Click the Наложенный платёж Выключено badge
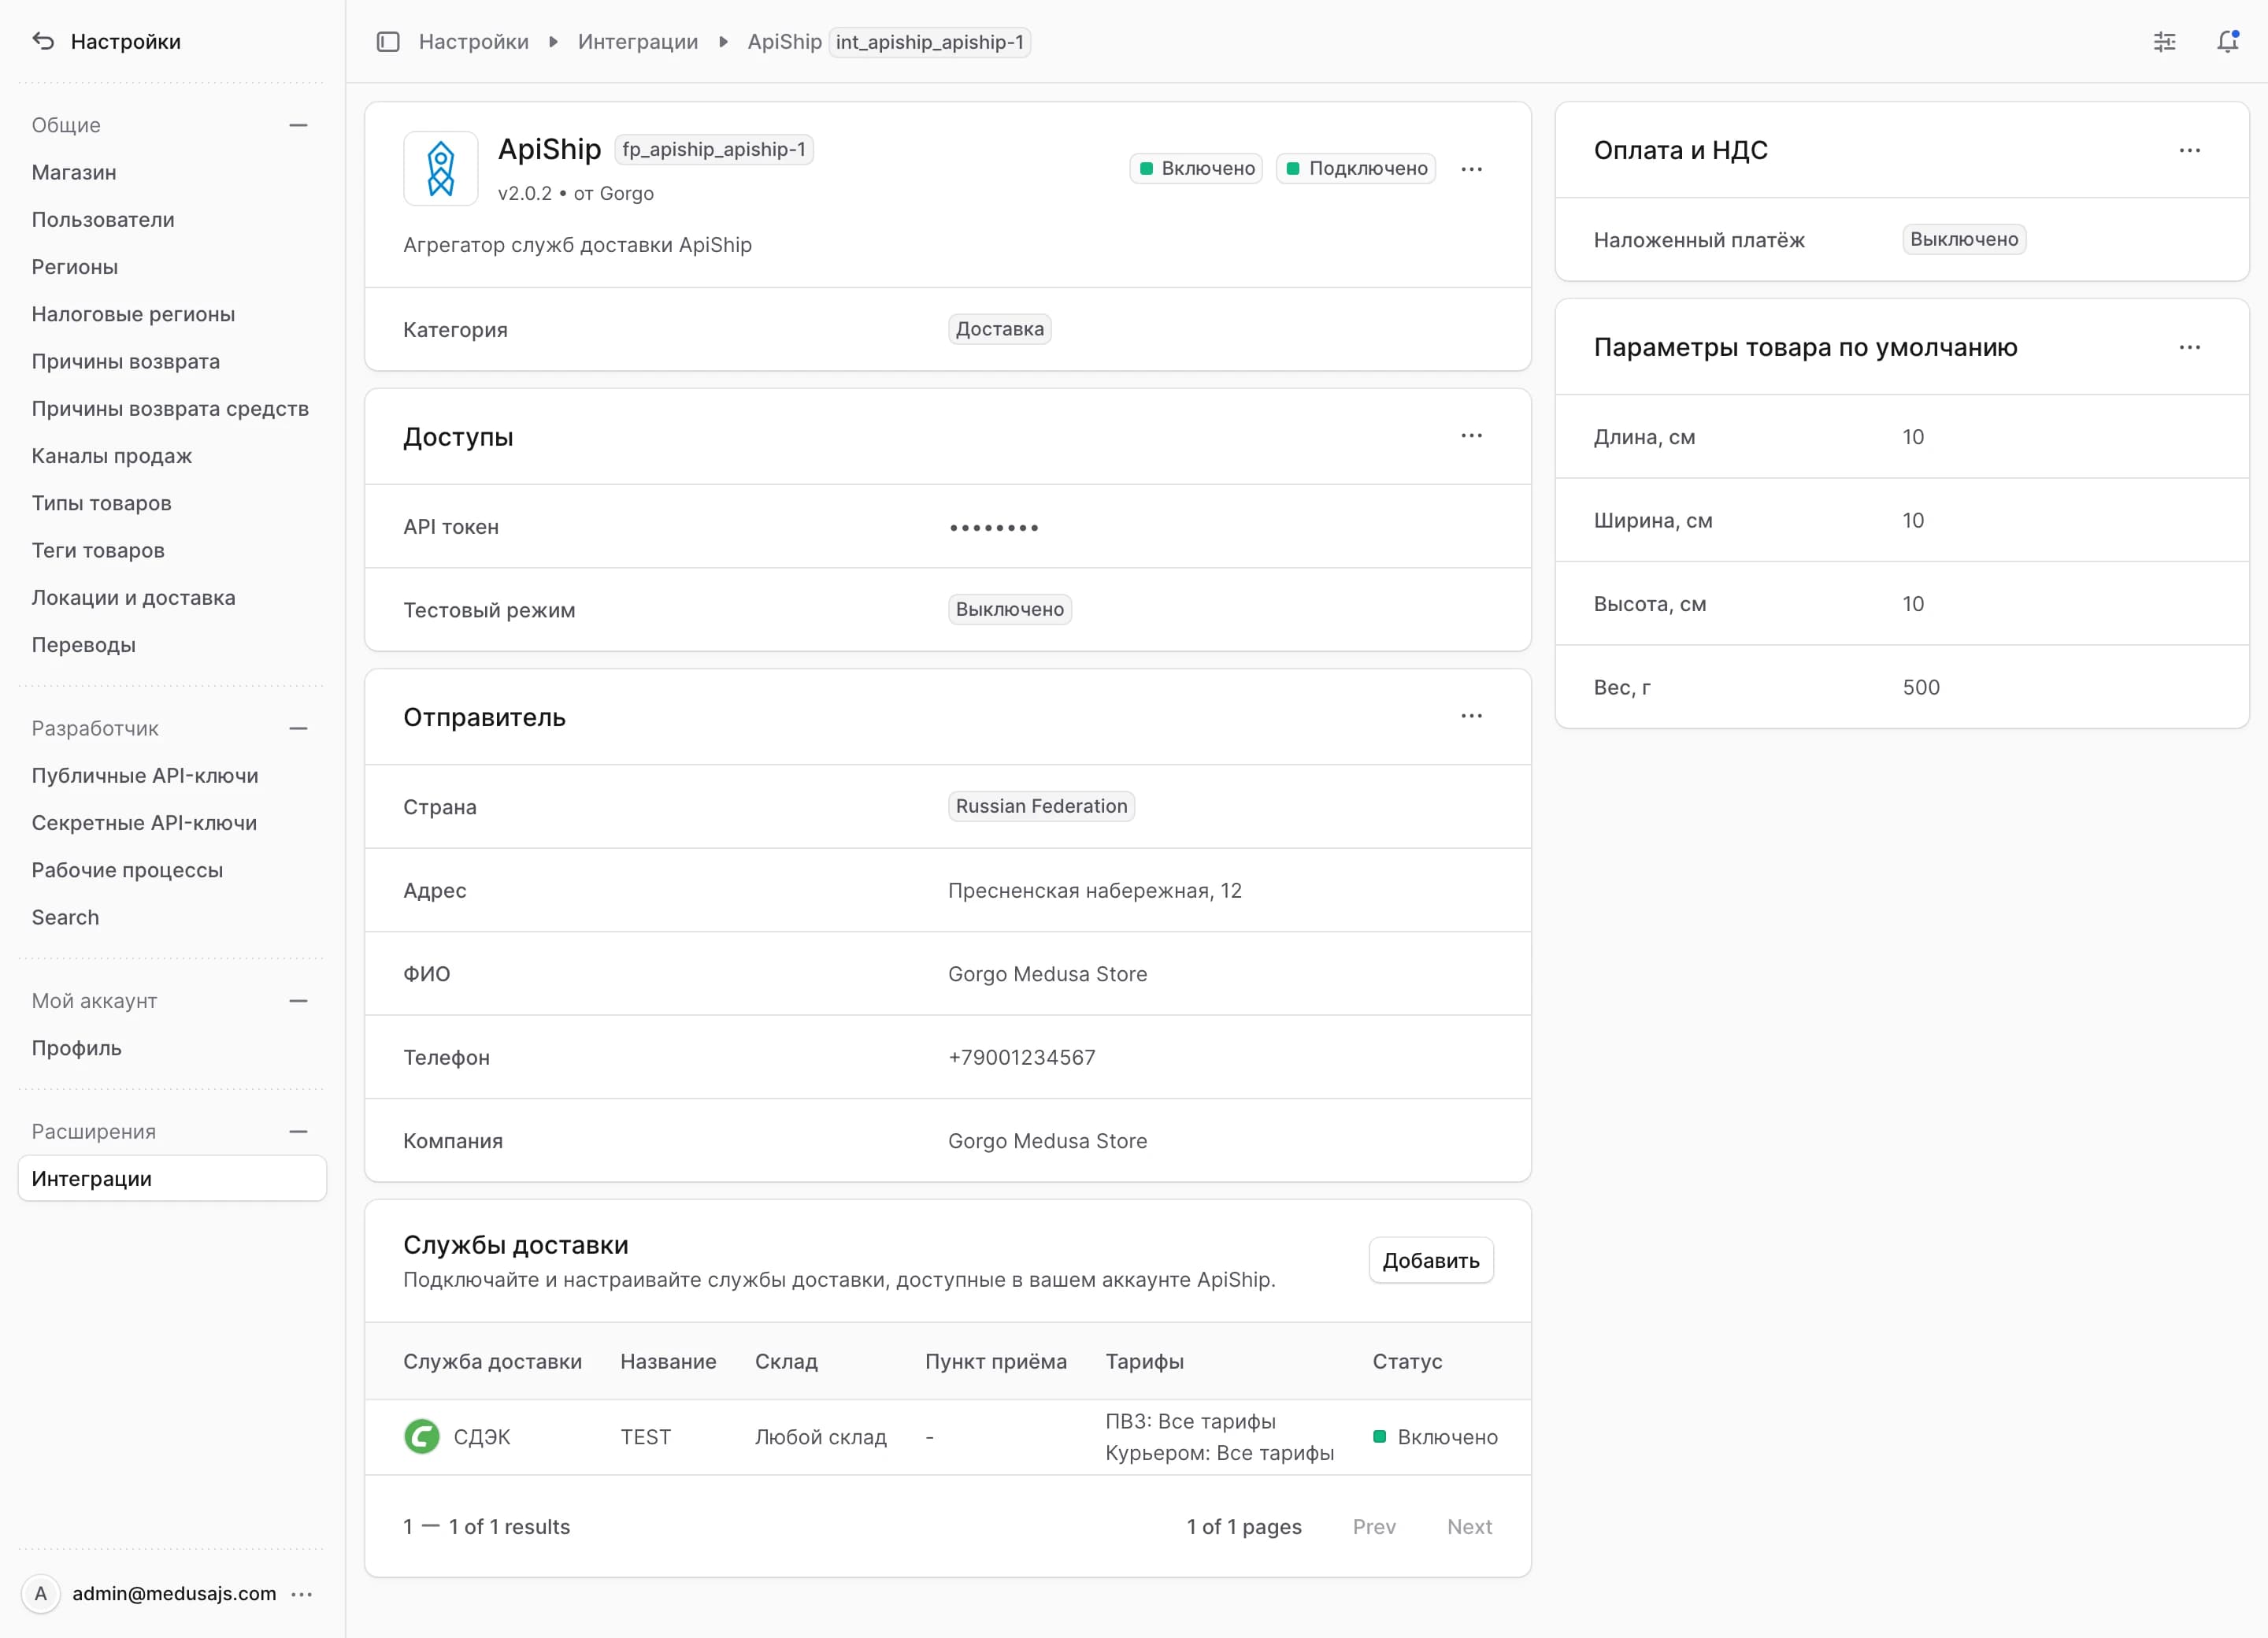The width and height of the screenshot is (2268, 1638). click(x=1964, y=240)
